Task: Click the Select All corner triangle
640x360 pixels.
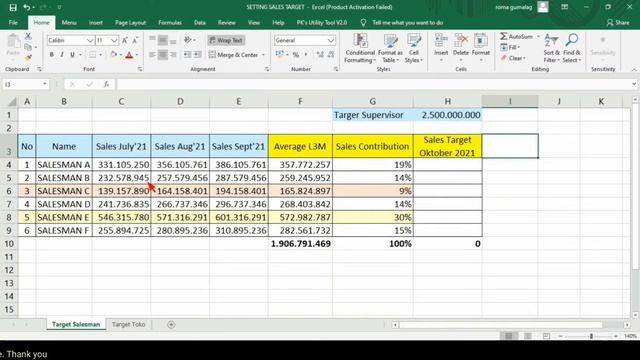Action: [12, 101]
